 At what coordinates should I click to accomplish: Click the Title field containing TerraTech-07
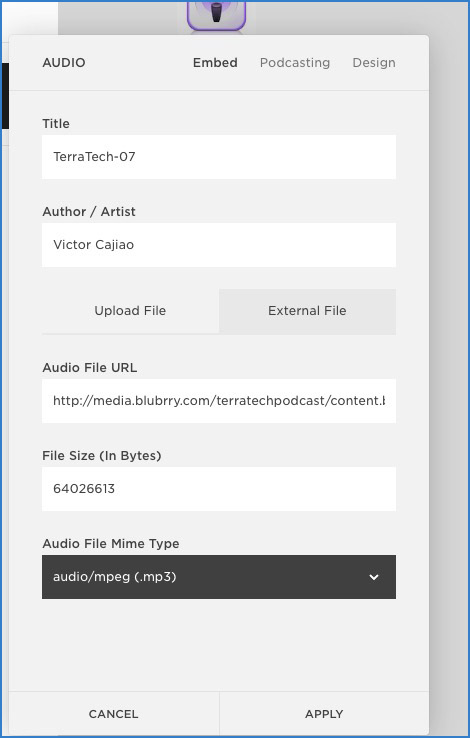(x=219, y=157)
